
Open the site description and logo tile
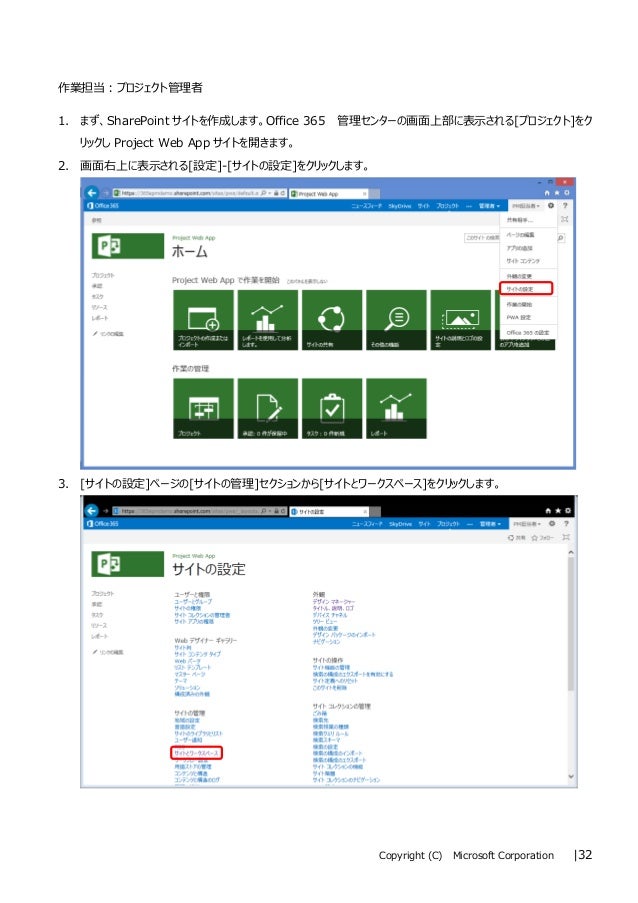coord(461,320)
